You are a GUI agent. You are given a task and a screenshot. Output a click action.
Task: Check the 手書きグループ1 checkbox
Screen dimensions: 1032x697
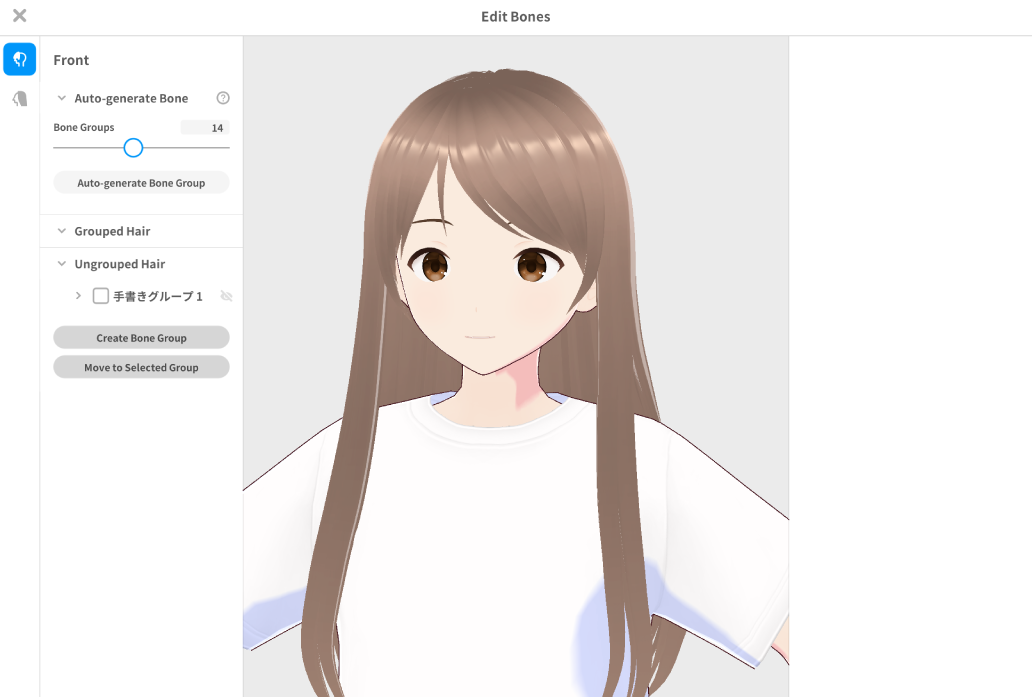(x=101, y=296)
